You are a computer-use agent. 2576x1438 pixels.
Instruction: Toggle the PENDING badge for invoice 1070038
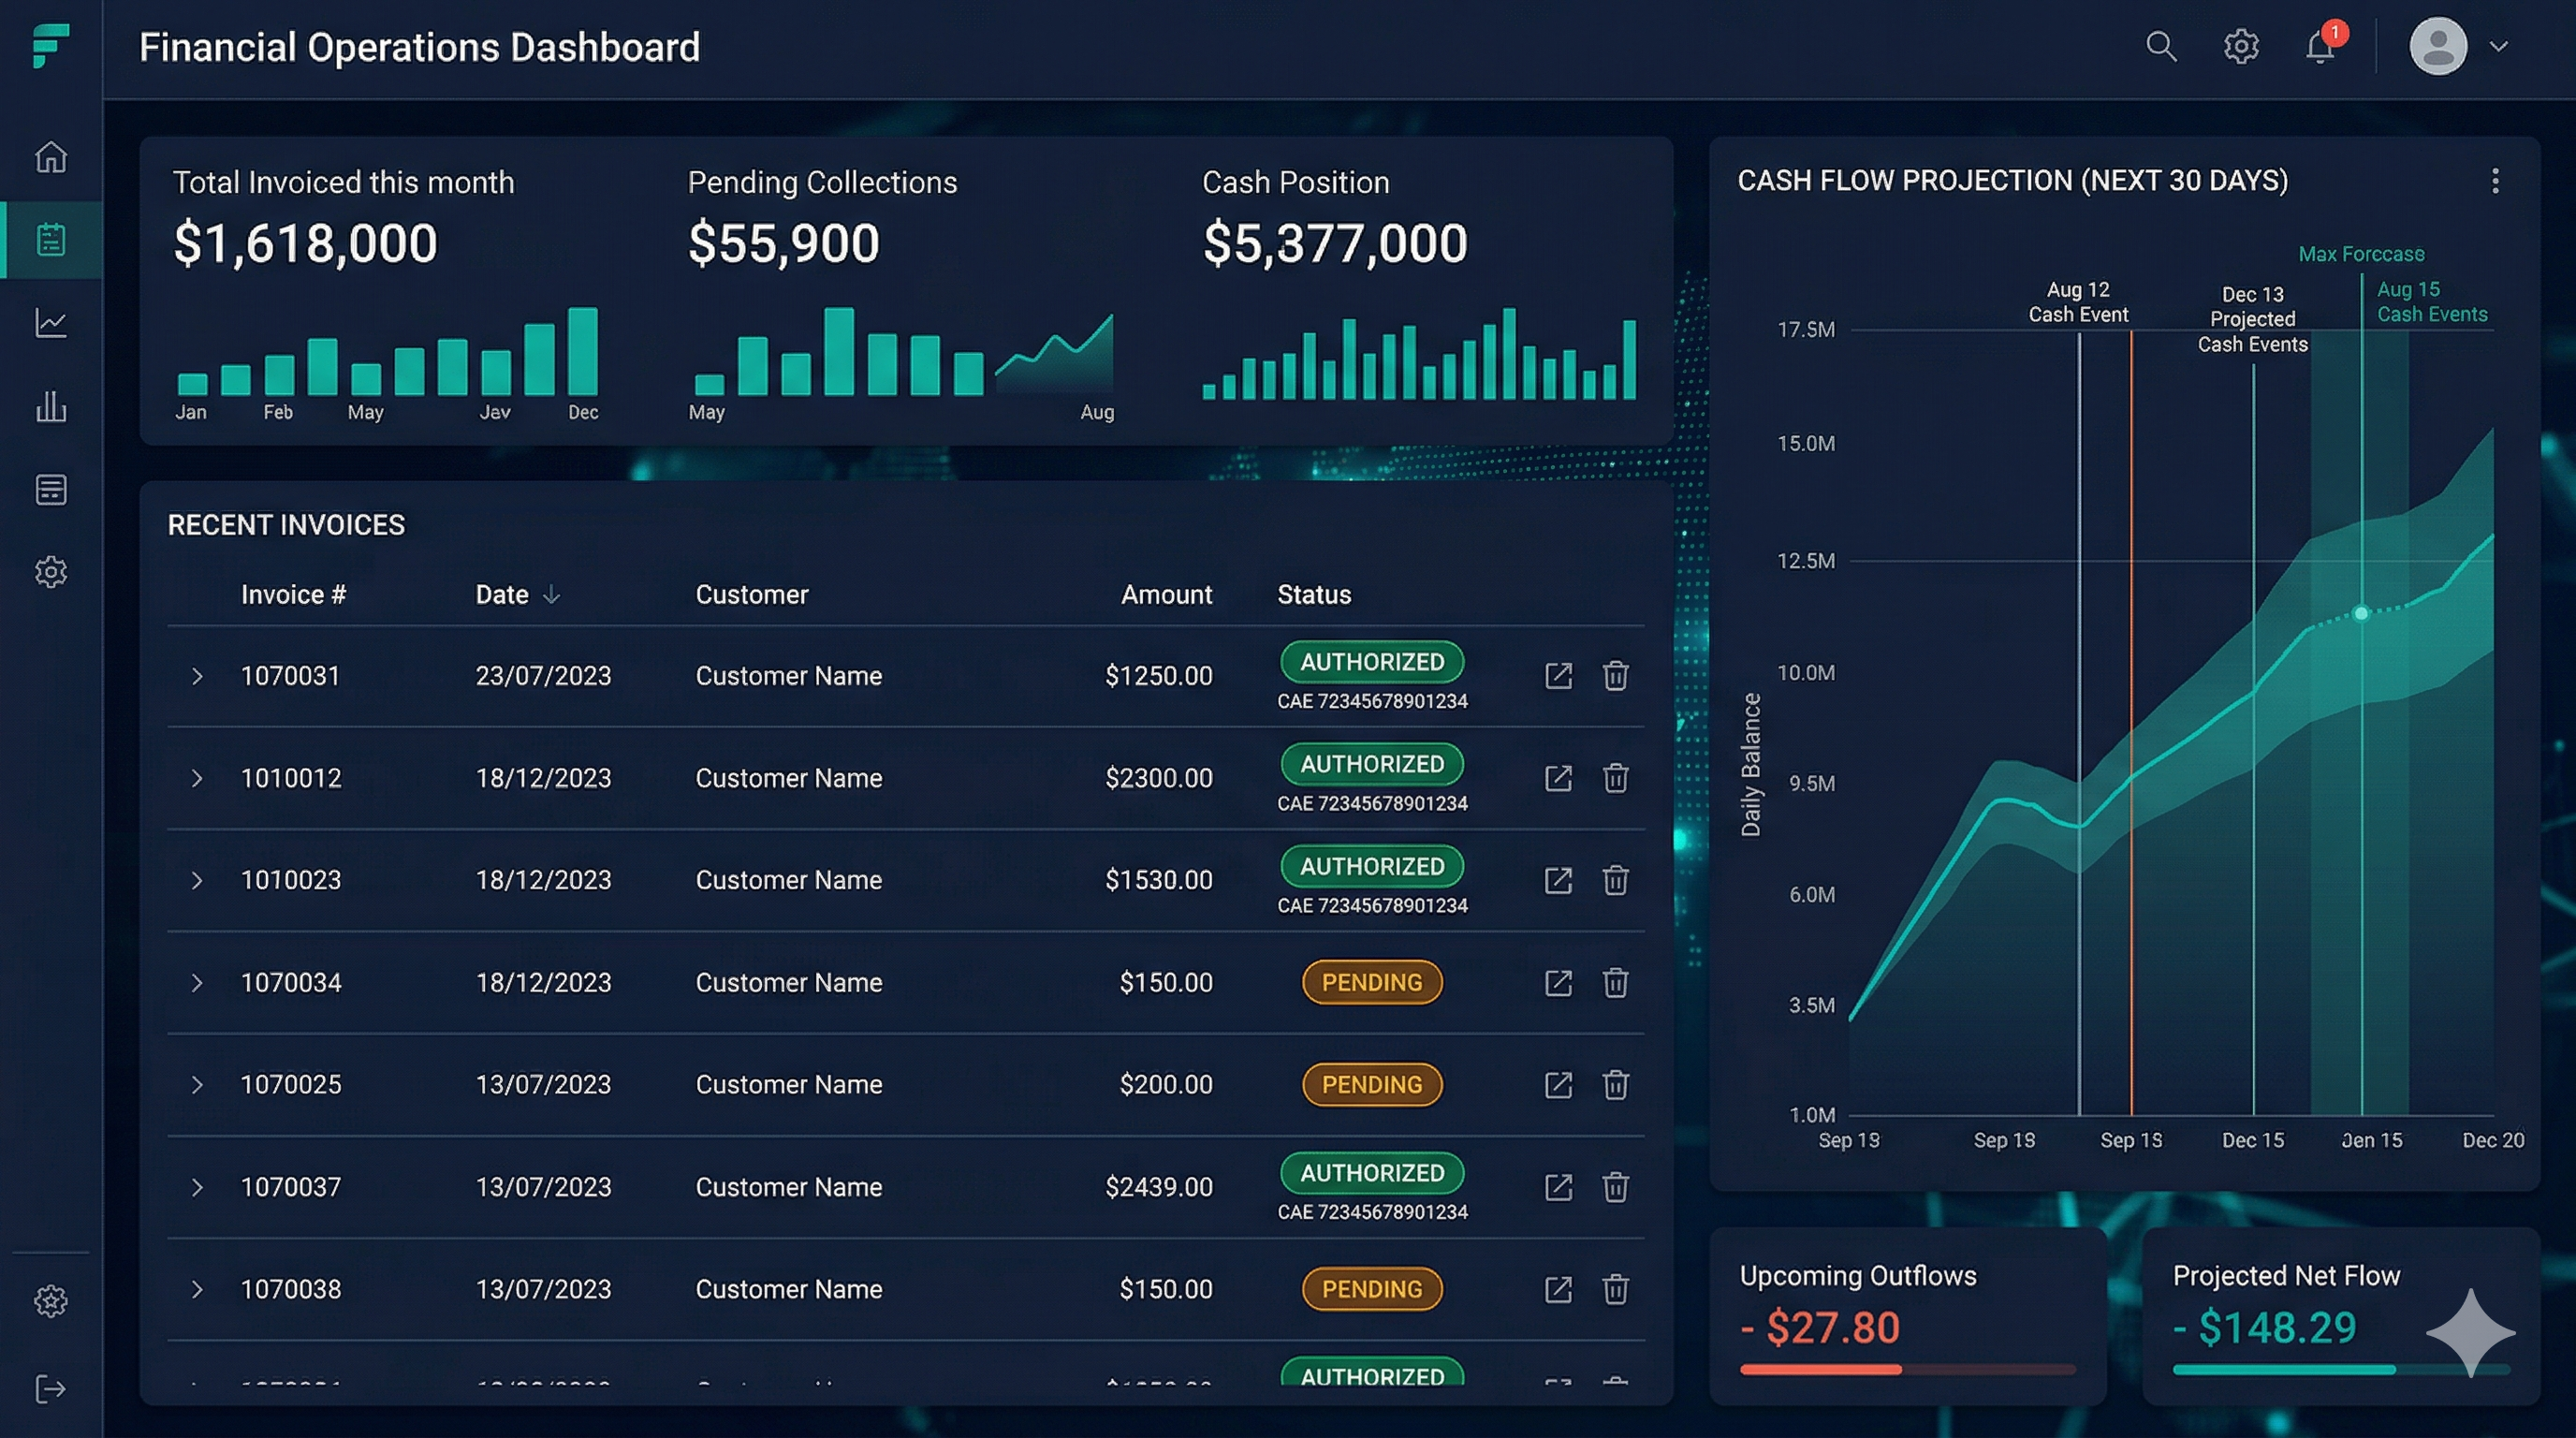(x=1371, y=1289)
